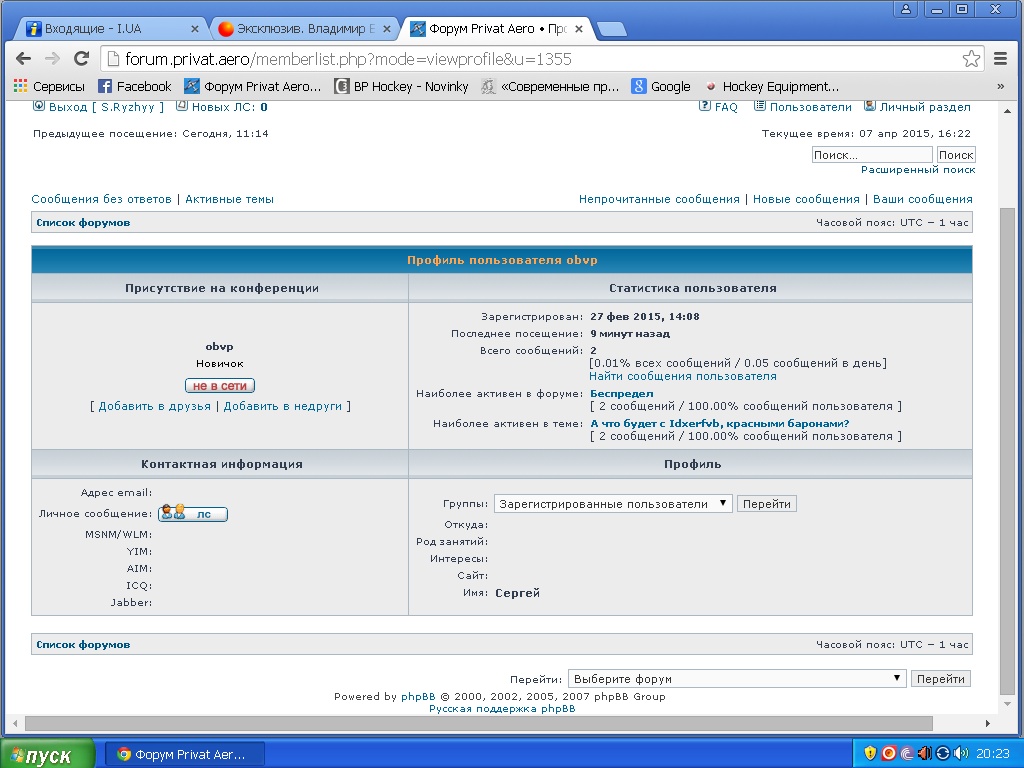Screen dimensions: 1024x768
Task: Open the 'Выберите форум' jump dropdown
Action: pyautogui.click(x=737, y=679)
